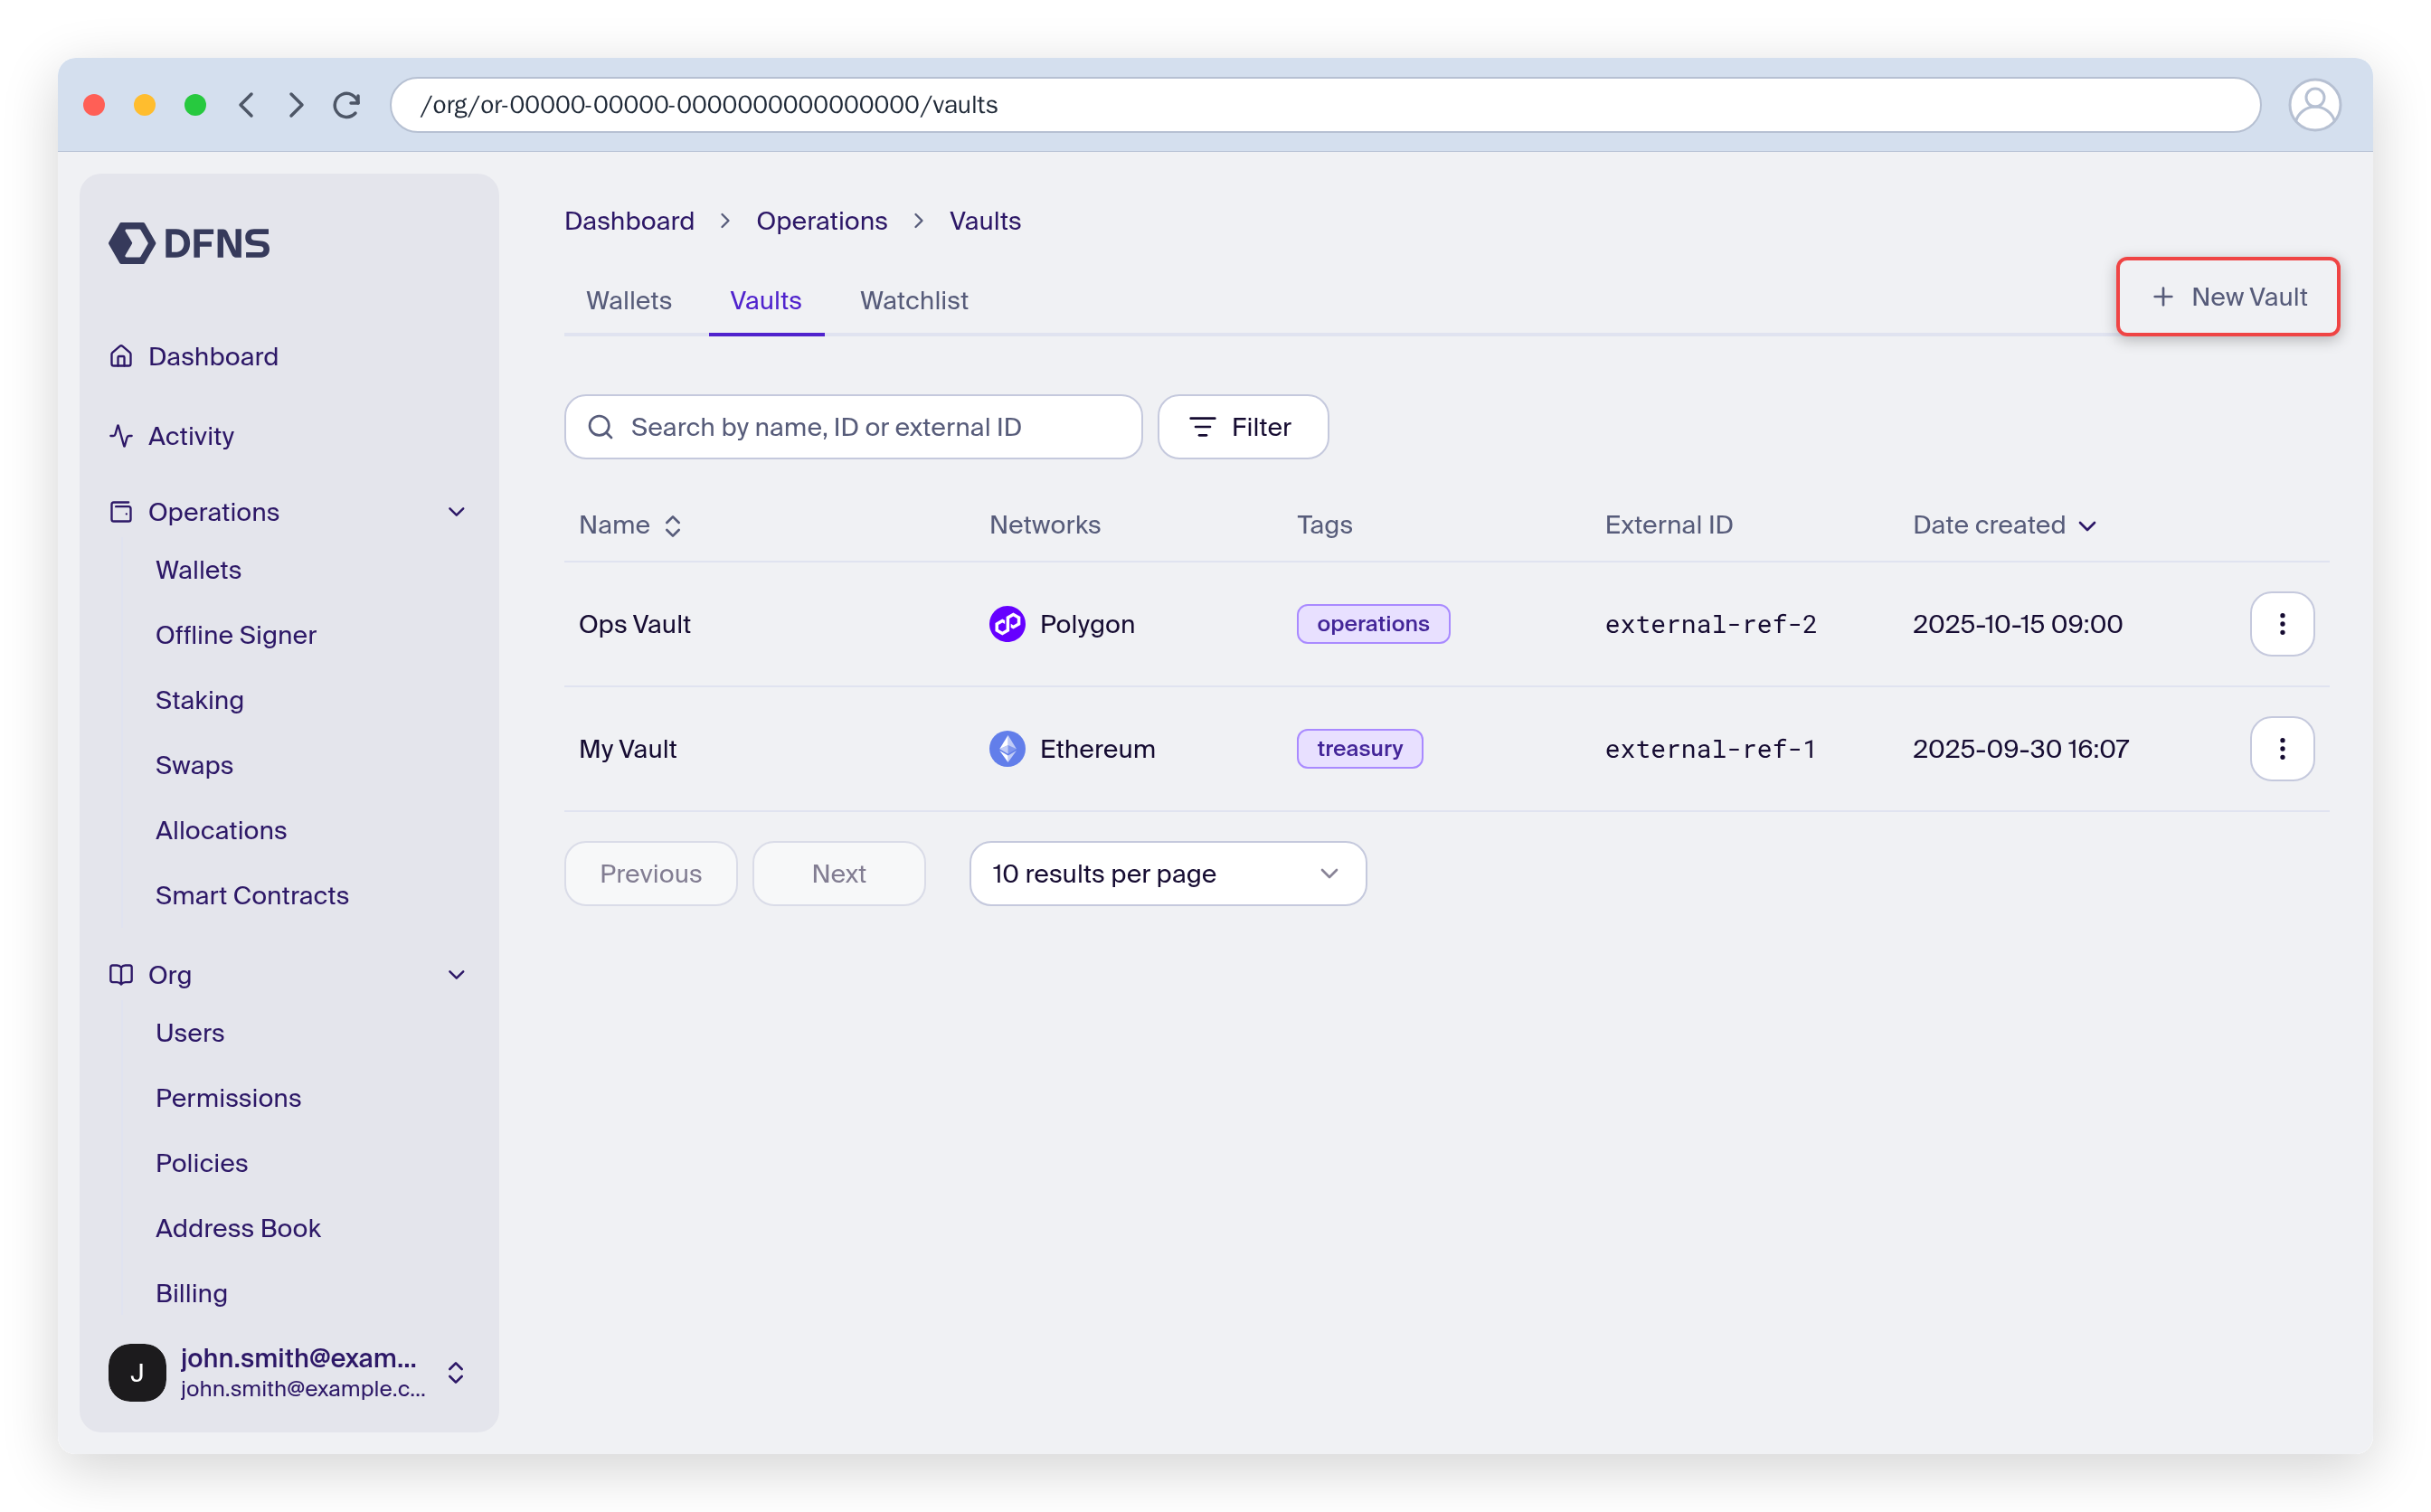Open Address Book in the sidebar
Image resolution: width=2431 pixels, height=1512 pixels.
(x=238, y=1228)
